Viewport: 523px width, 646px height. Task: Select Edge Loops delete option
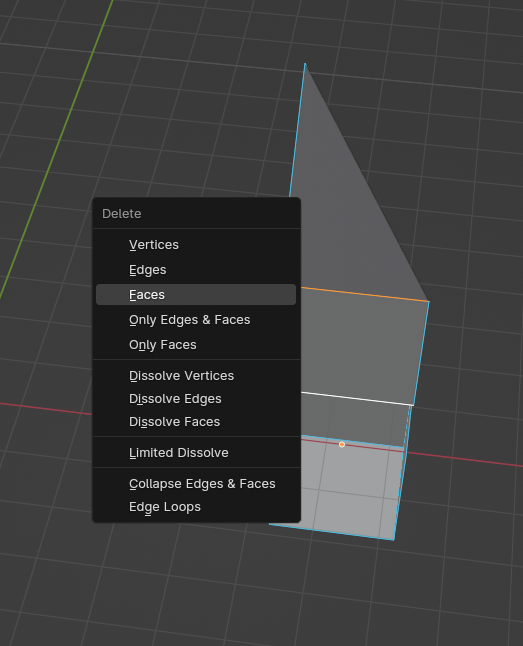pos(196,507)
